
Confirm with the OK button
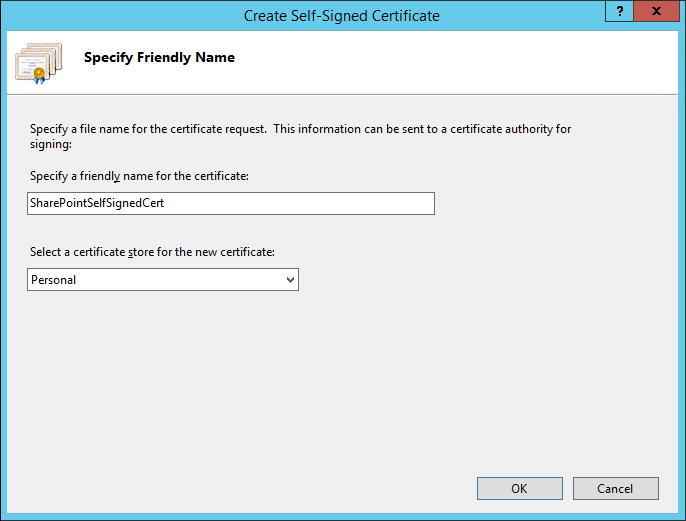[x=520, y=488]
